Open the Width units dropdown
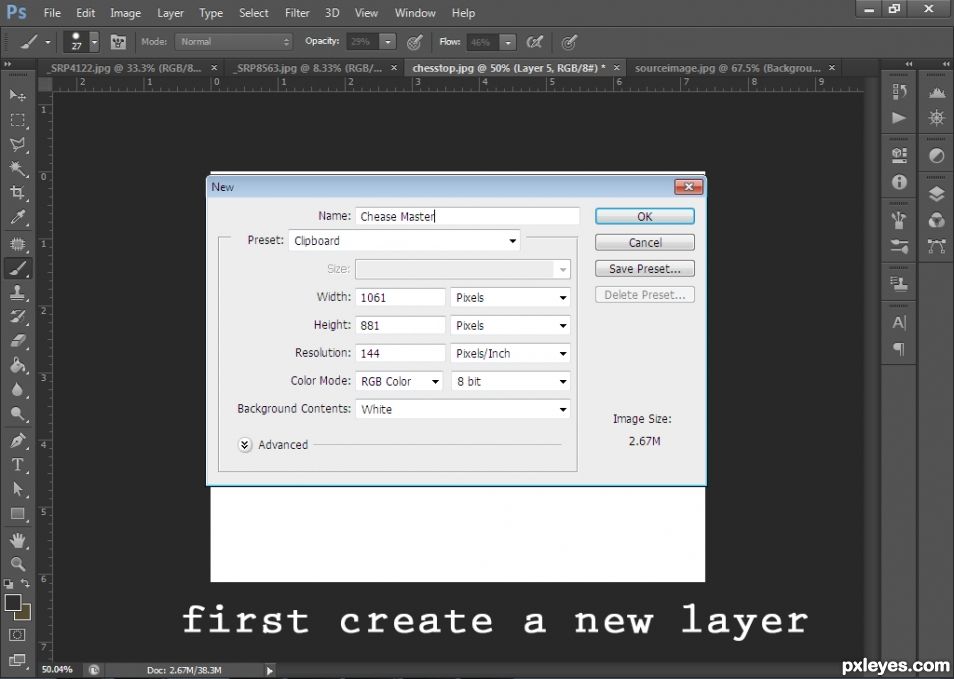The image size is (954, 679). [x=510, y=298]
